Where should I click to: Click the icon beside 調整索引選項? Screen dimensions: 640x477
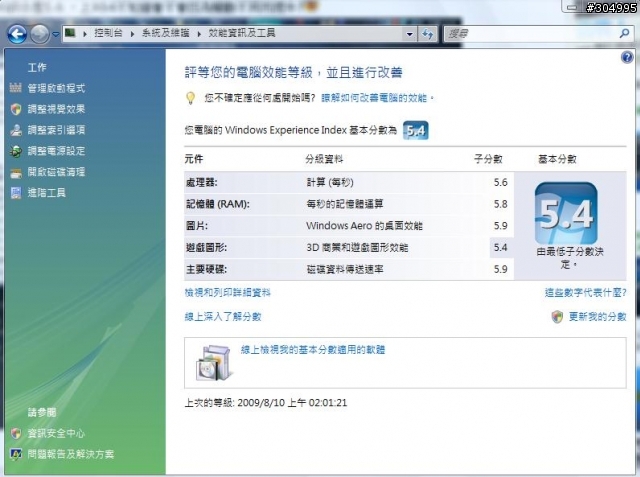(x=16, y=130)
